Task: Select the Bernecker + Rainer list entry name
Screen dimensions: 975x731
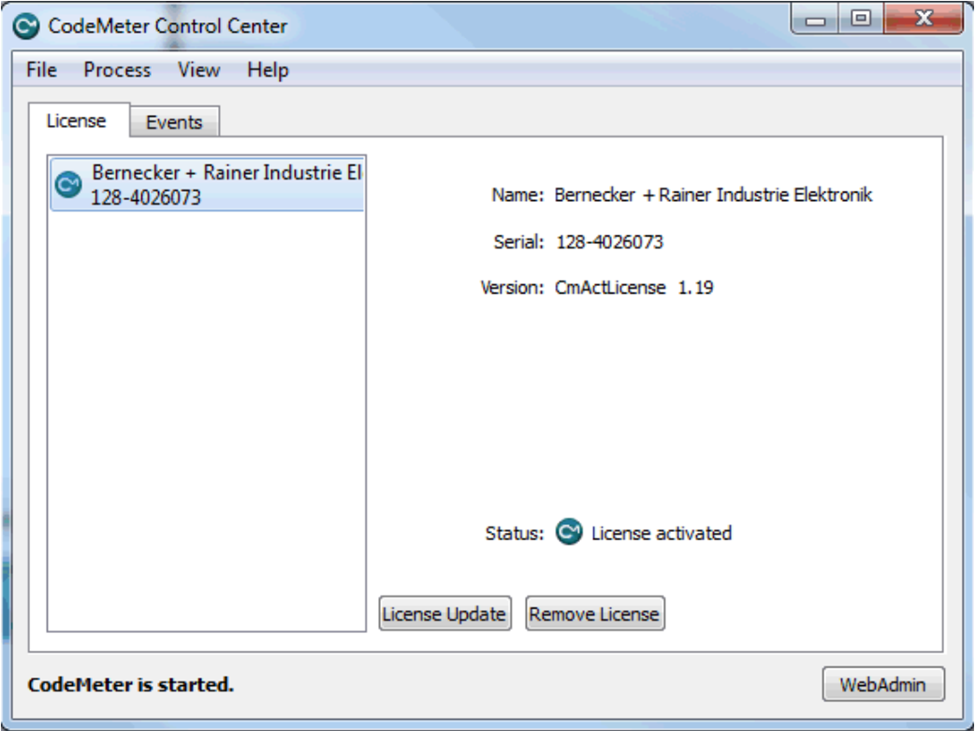Action: (x=225, y=173)
